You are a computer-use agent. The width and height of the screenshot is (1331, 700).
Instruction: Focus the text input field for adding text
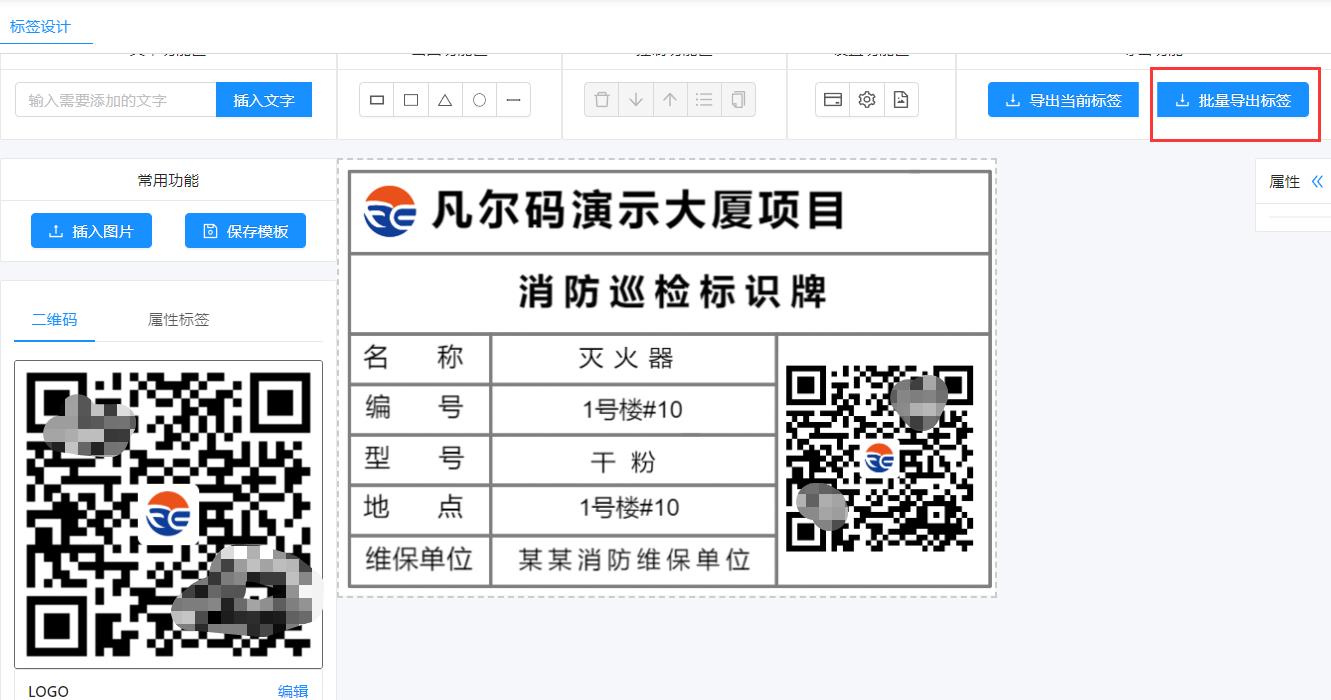pyautogui.click(x=116, y=100)
